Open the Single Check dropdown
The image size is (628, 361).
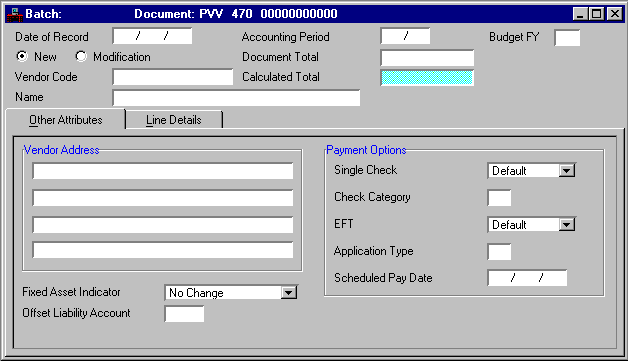tap(566, 171)
